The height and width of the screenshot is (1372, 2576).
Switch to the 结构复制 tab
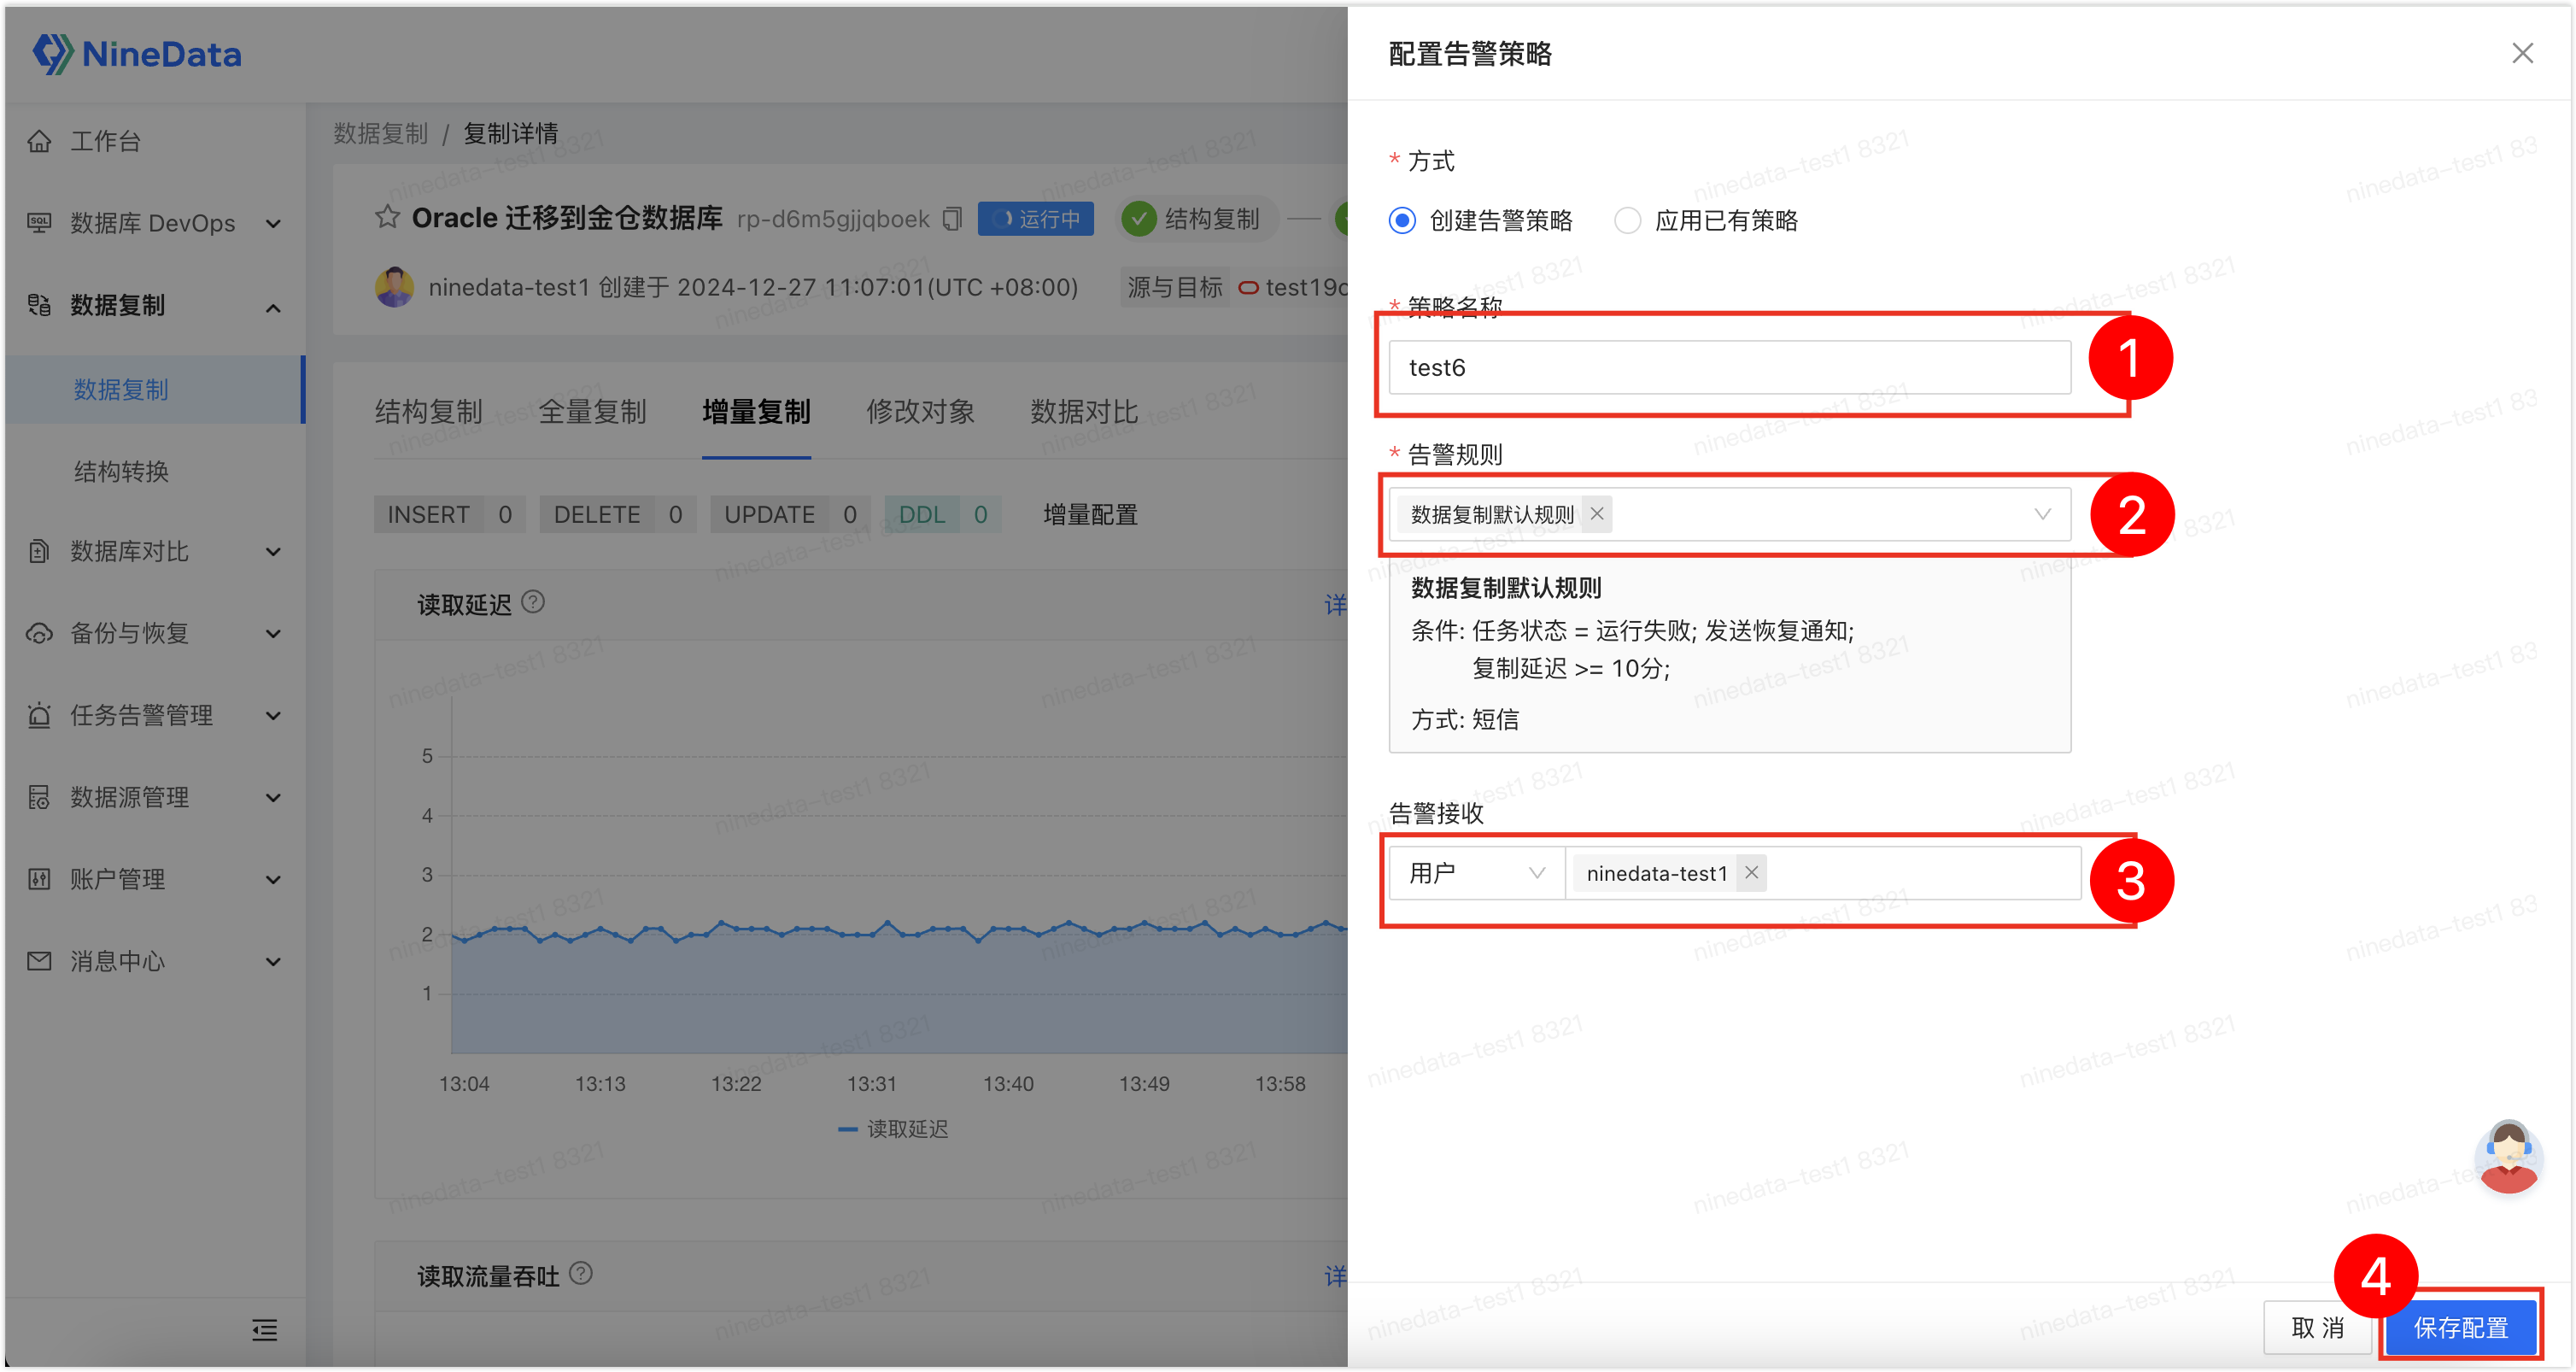click(x=428, y=411)
